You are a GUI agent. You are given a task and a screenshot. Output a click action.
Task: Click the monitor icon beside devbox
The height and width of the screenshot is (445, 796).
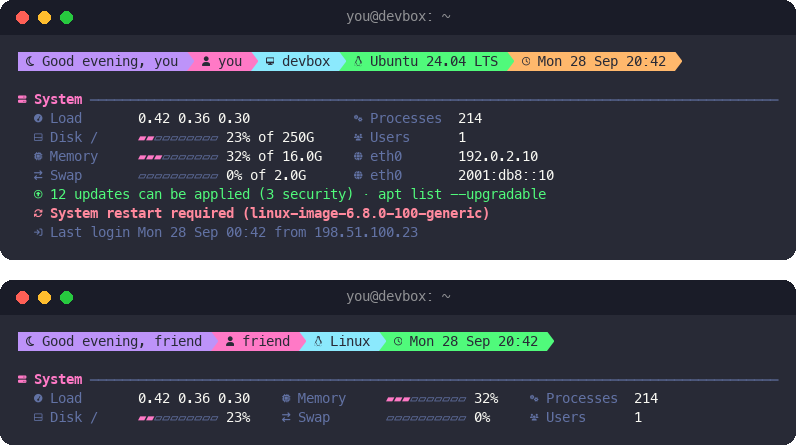[270, 61]
